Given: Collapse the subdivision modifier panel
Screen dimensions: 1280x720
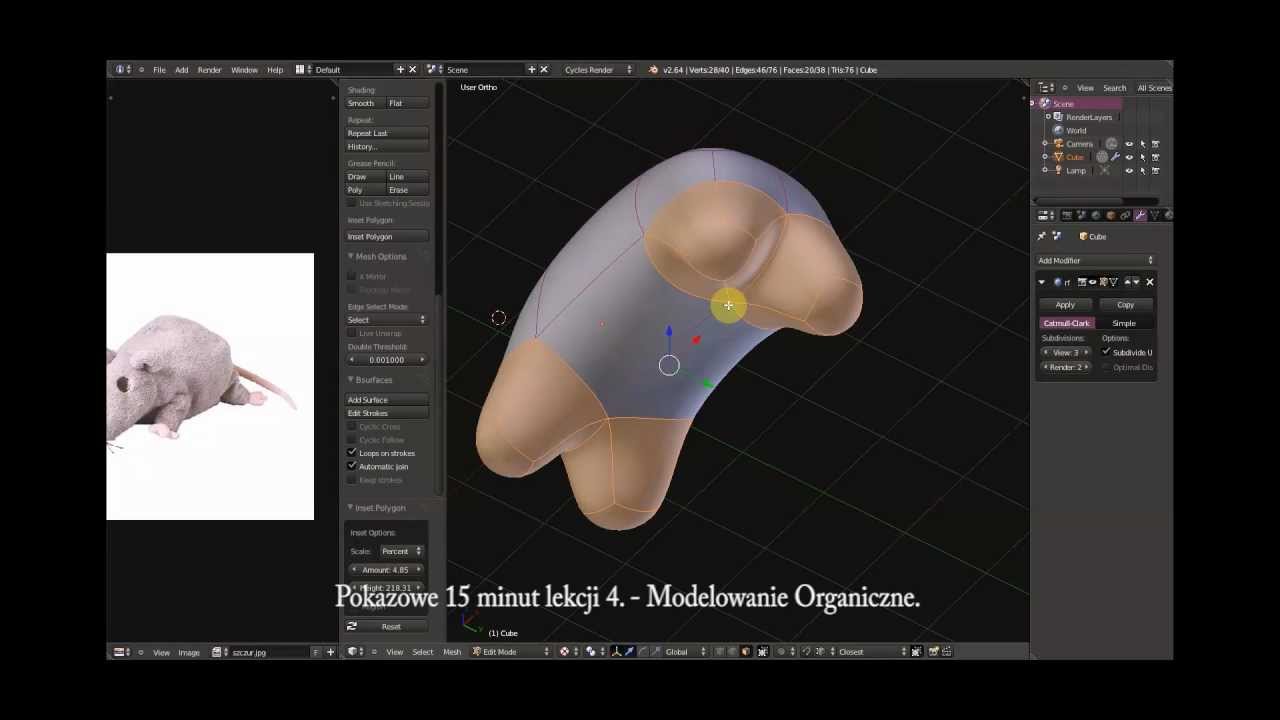Looking at the screenshot, I should [1042, 282].
